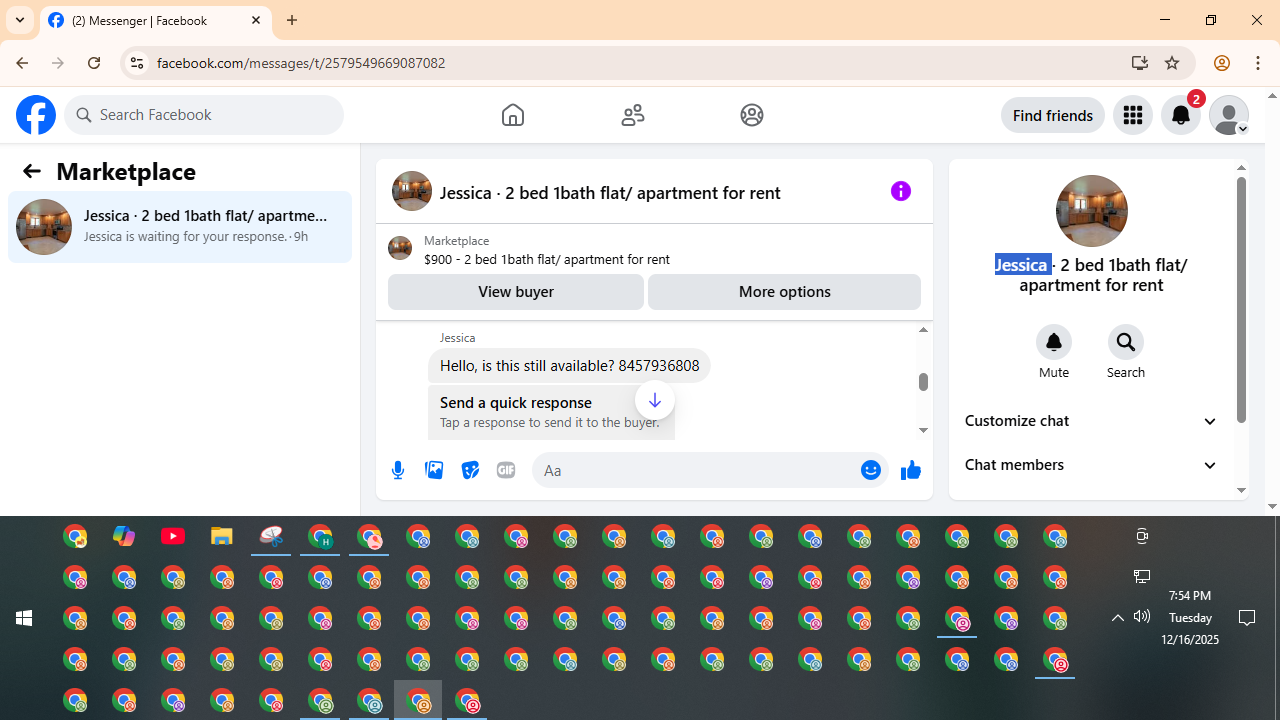Click the View buyer button

click(516, 292)
